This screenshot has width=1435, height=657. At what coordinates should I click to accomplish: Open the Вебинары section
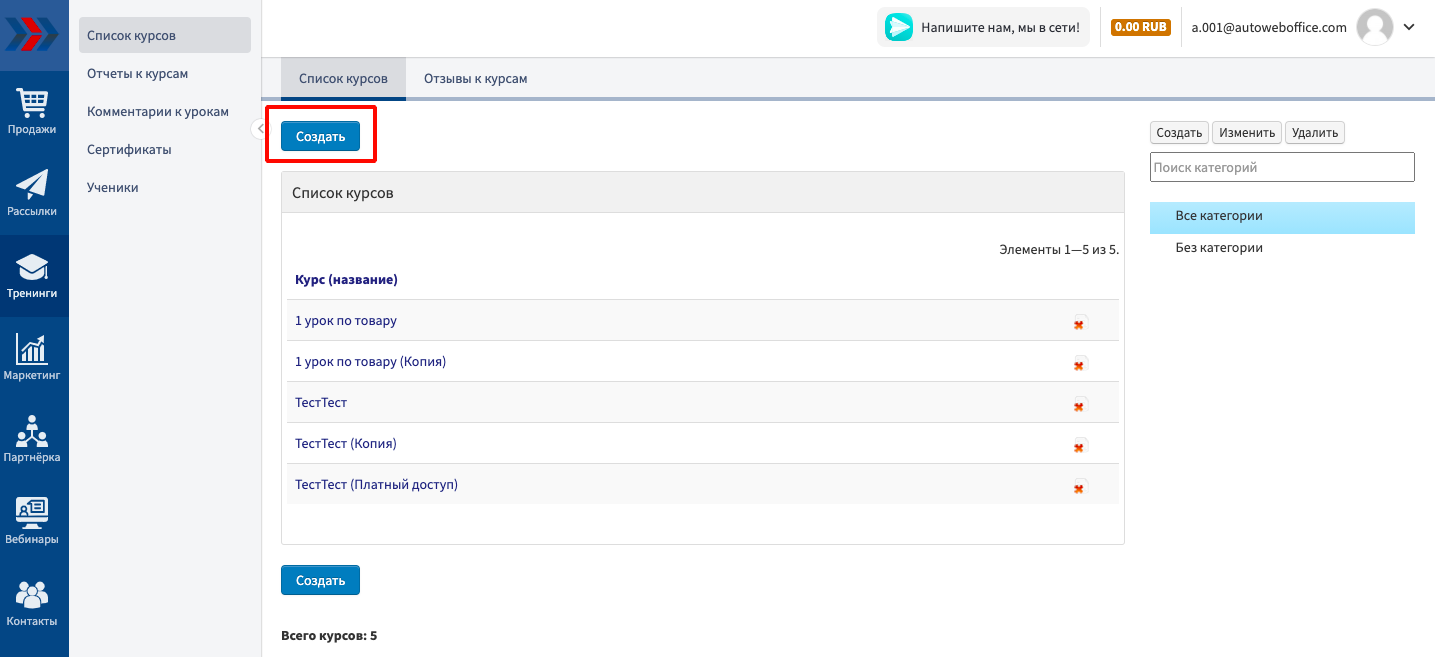click(x=33, y=521)
